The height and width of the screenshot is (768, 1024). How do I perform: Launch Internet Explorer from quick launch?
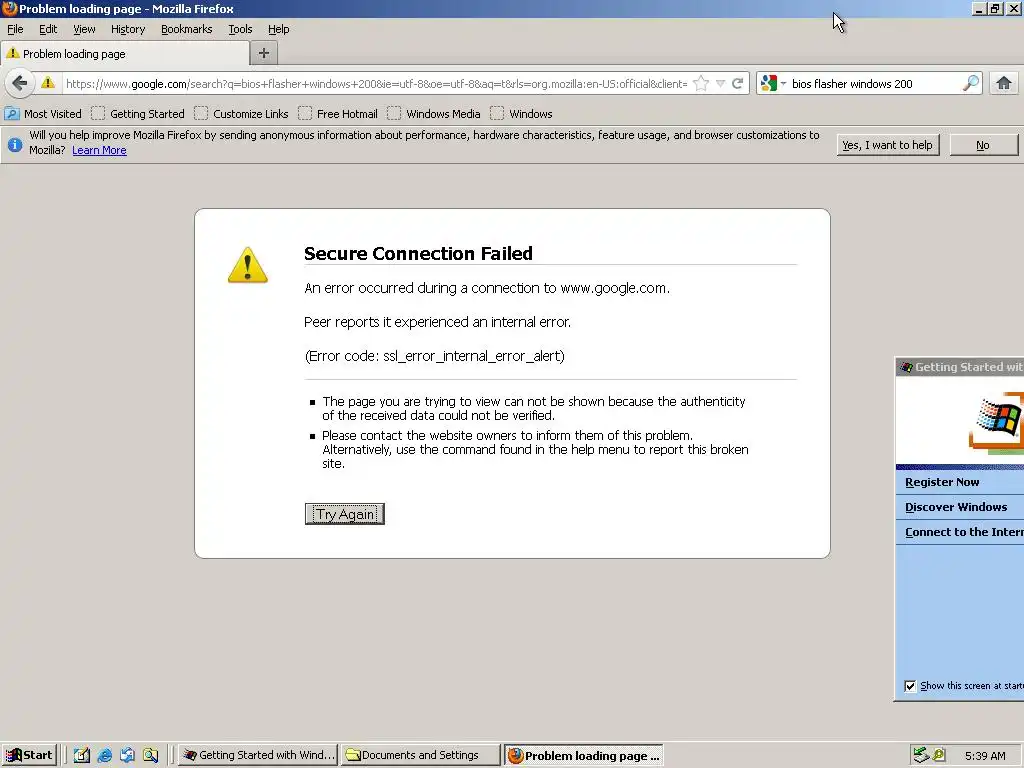click(x=104, y=756)
